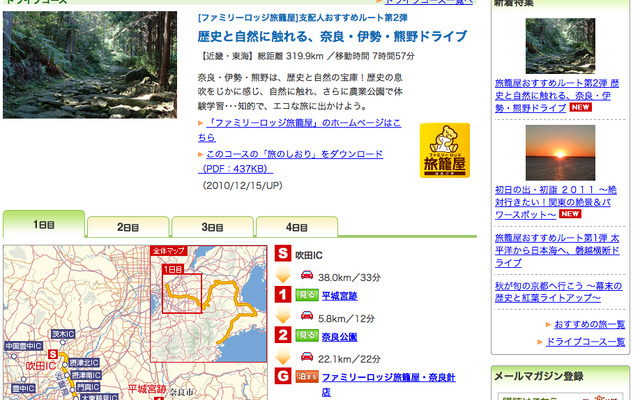Screen dimensions: 640x400
Task: Click the red number 2 stop icon
Action: (282, 335)
